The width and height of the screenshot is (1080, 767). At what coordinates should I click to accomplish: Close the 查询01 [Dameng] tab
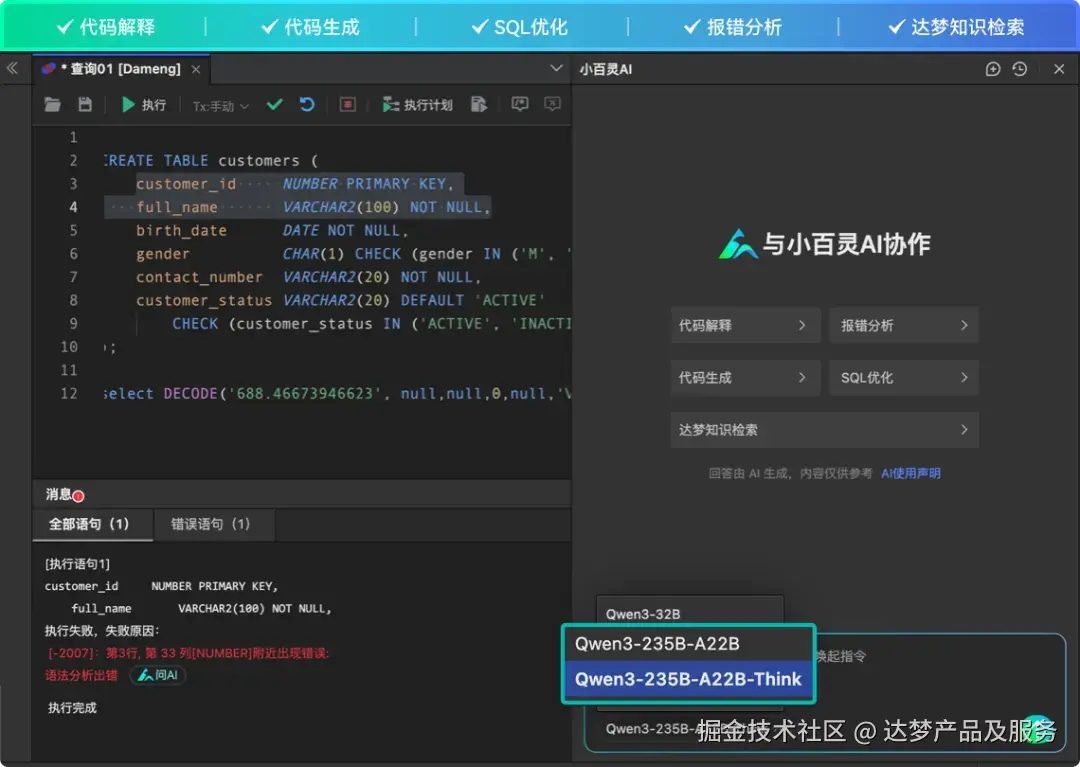(196, 70)
